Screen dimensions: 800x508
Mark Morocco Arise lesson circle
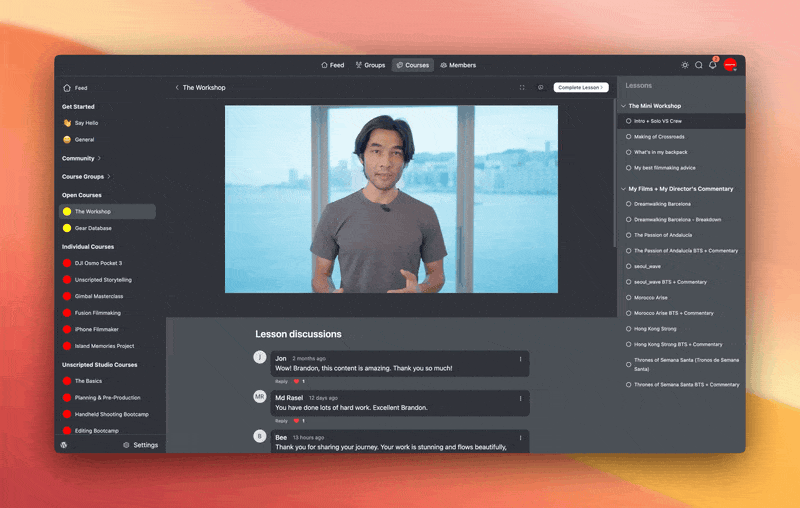click(x=629, y=298)
